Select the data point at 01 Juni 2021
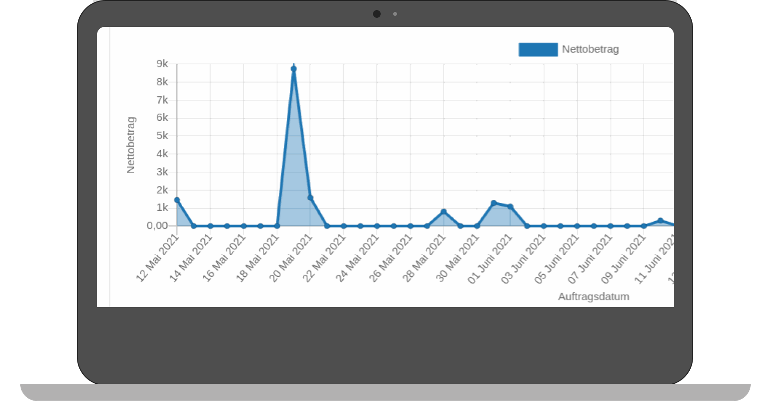The width and height of the screenshot is (770, 402). [510, 207]
